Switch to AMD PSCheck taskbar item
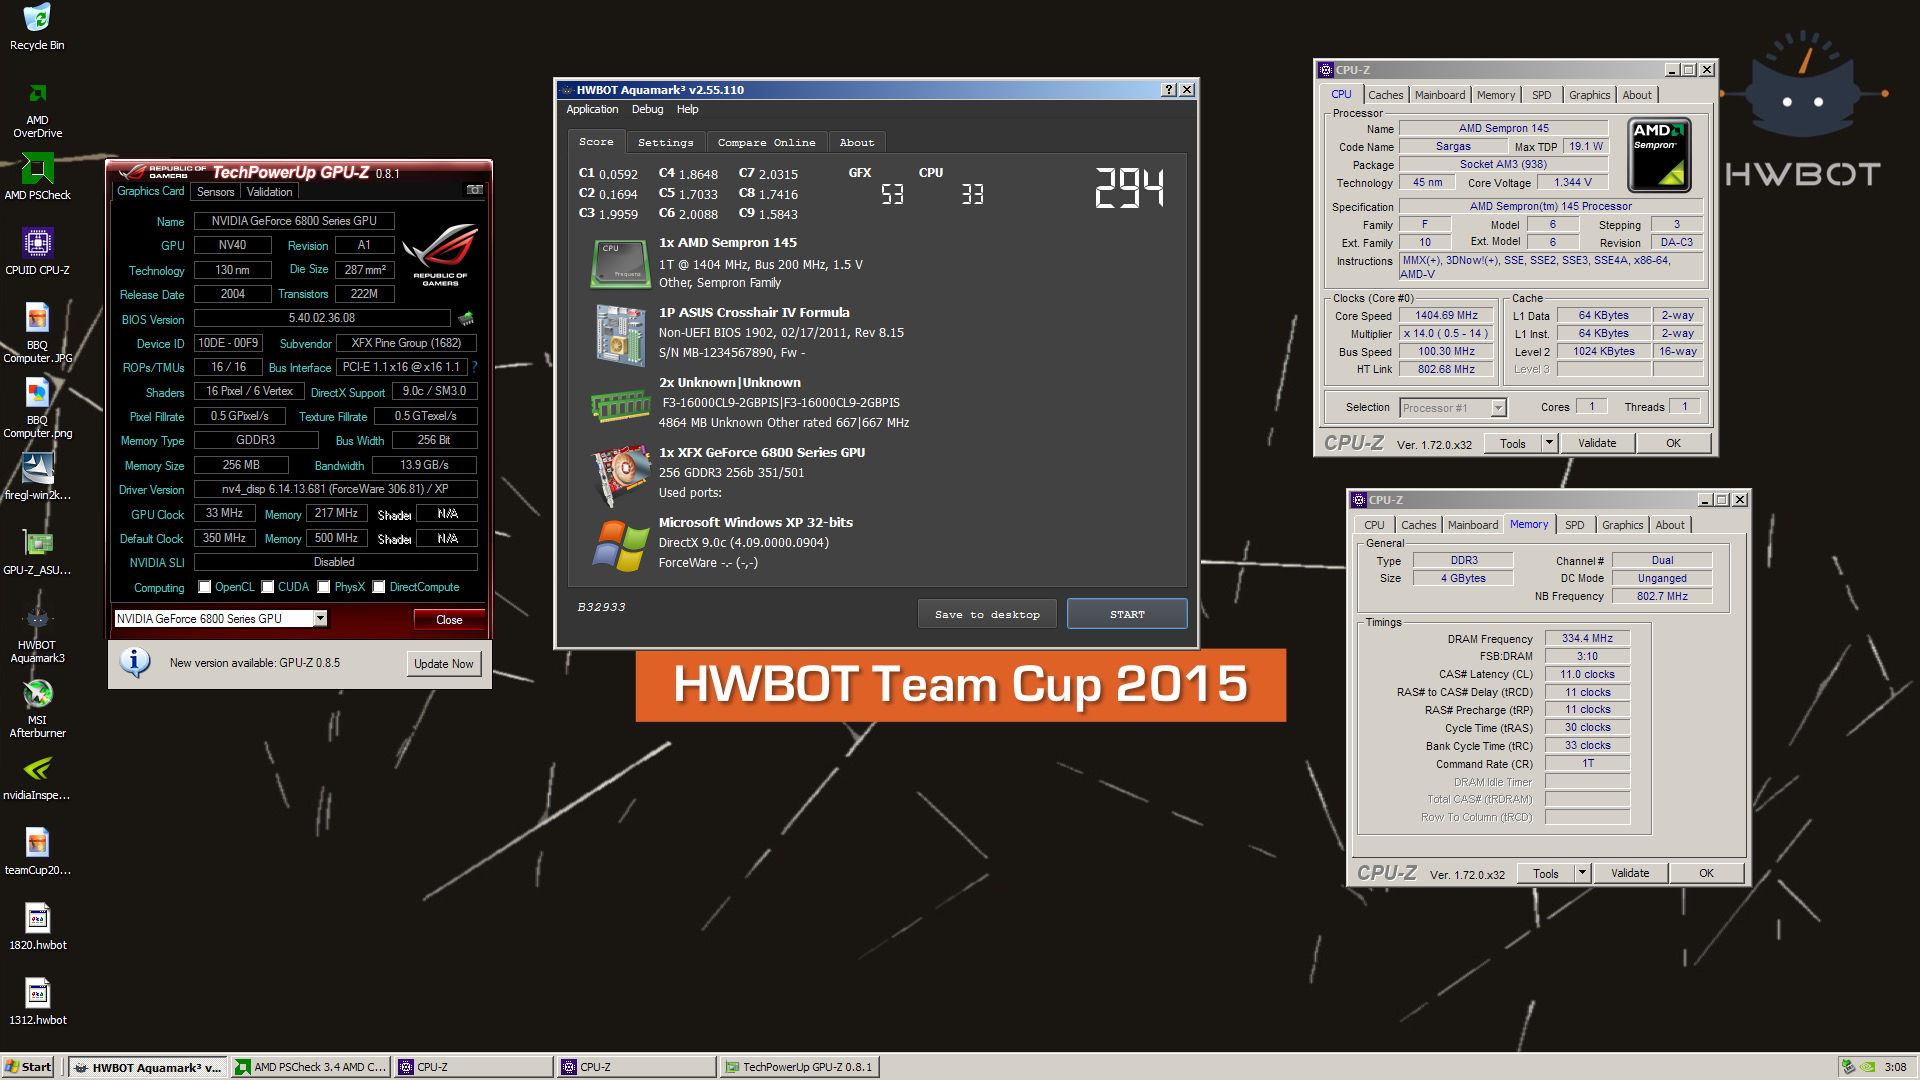The height and width of the screenshot is (1080, 1920). pyautogui.click(x=311, y=1067)
